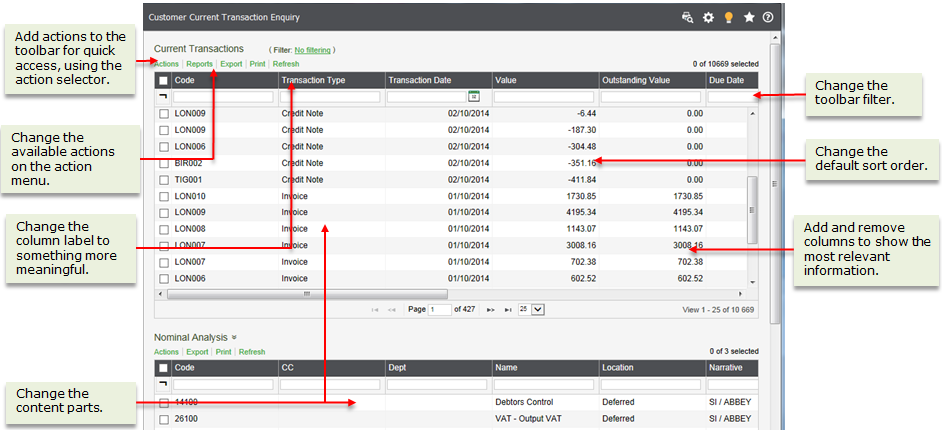Tick the checkbox for nominal code 26100

tap(163, 419)
